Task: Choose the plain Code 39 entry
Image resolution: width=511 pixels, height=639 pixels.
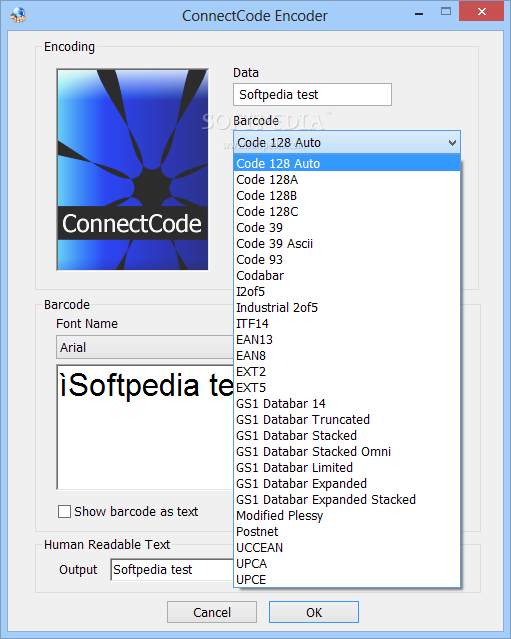Action: pyautogui.click(x=347, y=227)
